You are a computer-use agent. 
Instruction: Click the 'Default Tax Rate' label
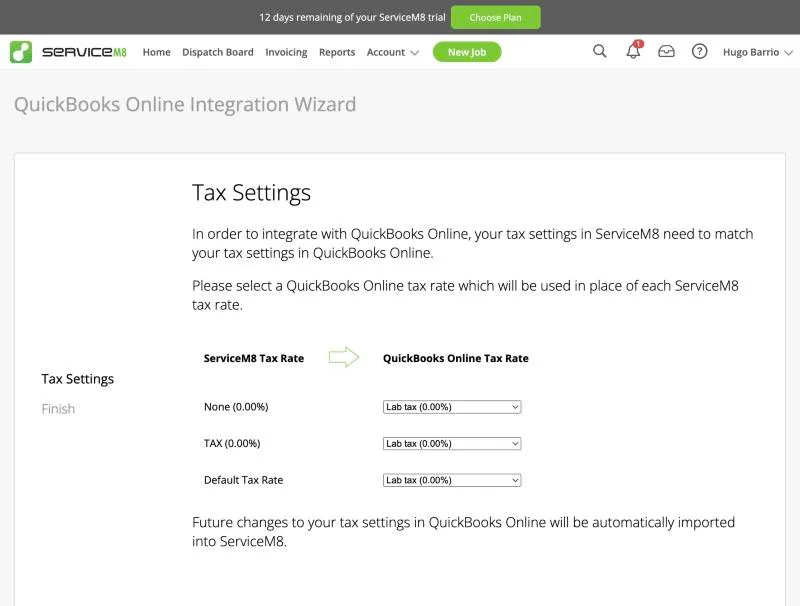tap(243, 480)
